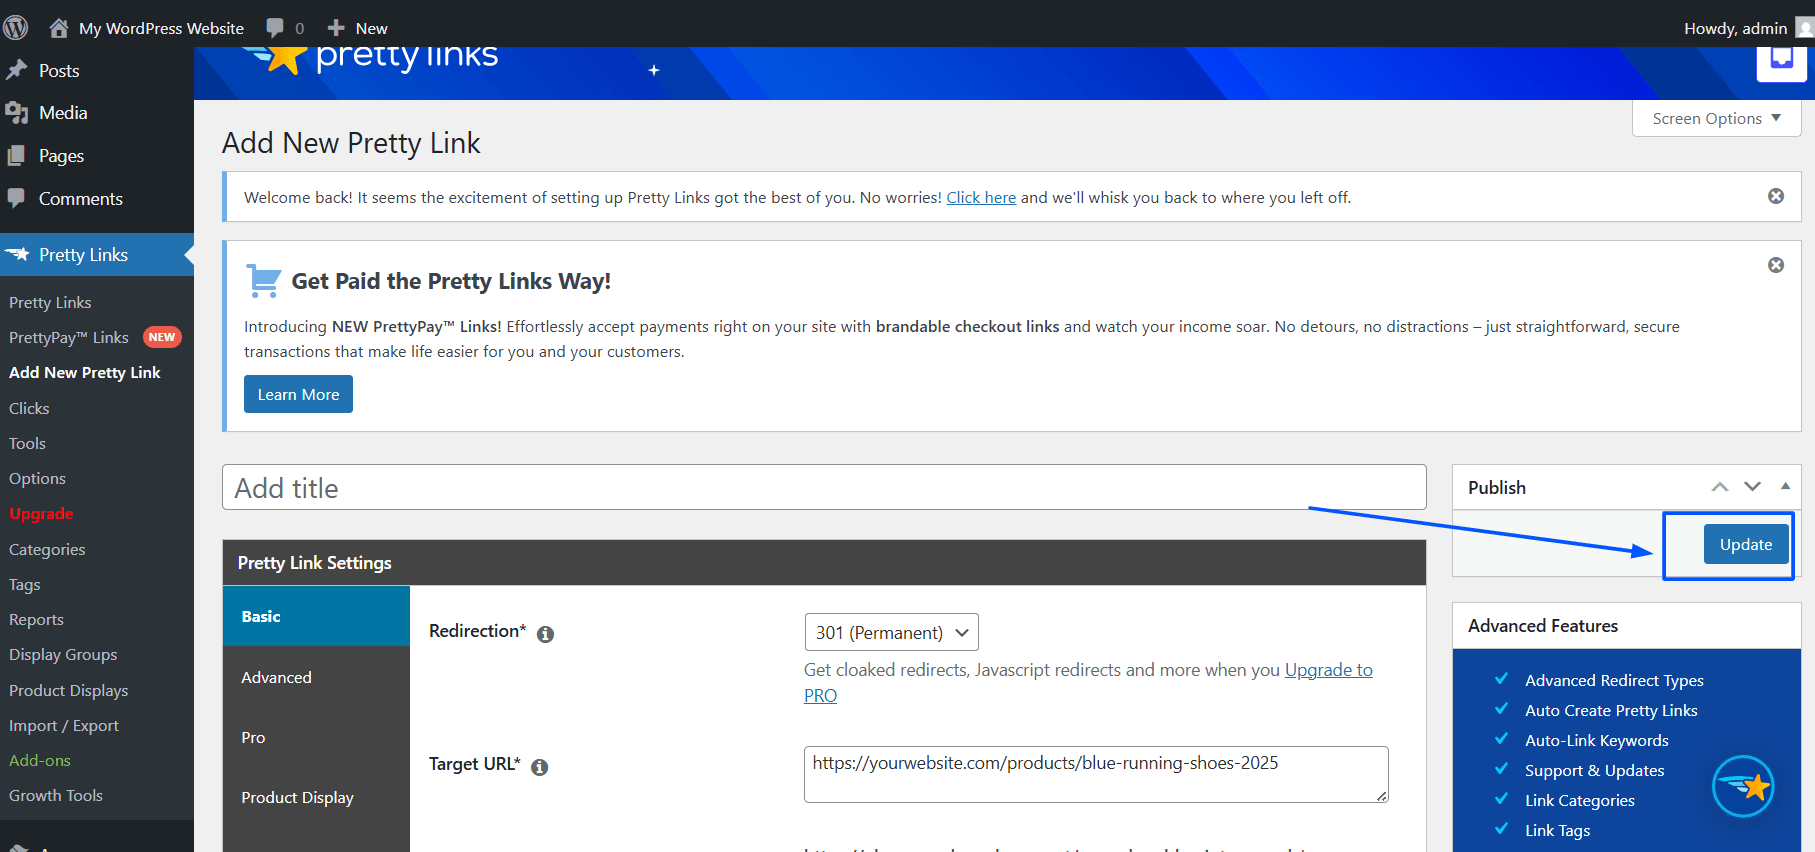Dismiss the Welcome back notice
This screenshot has width=1815, height=852.
[x=1776, y=196]
